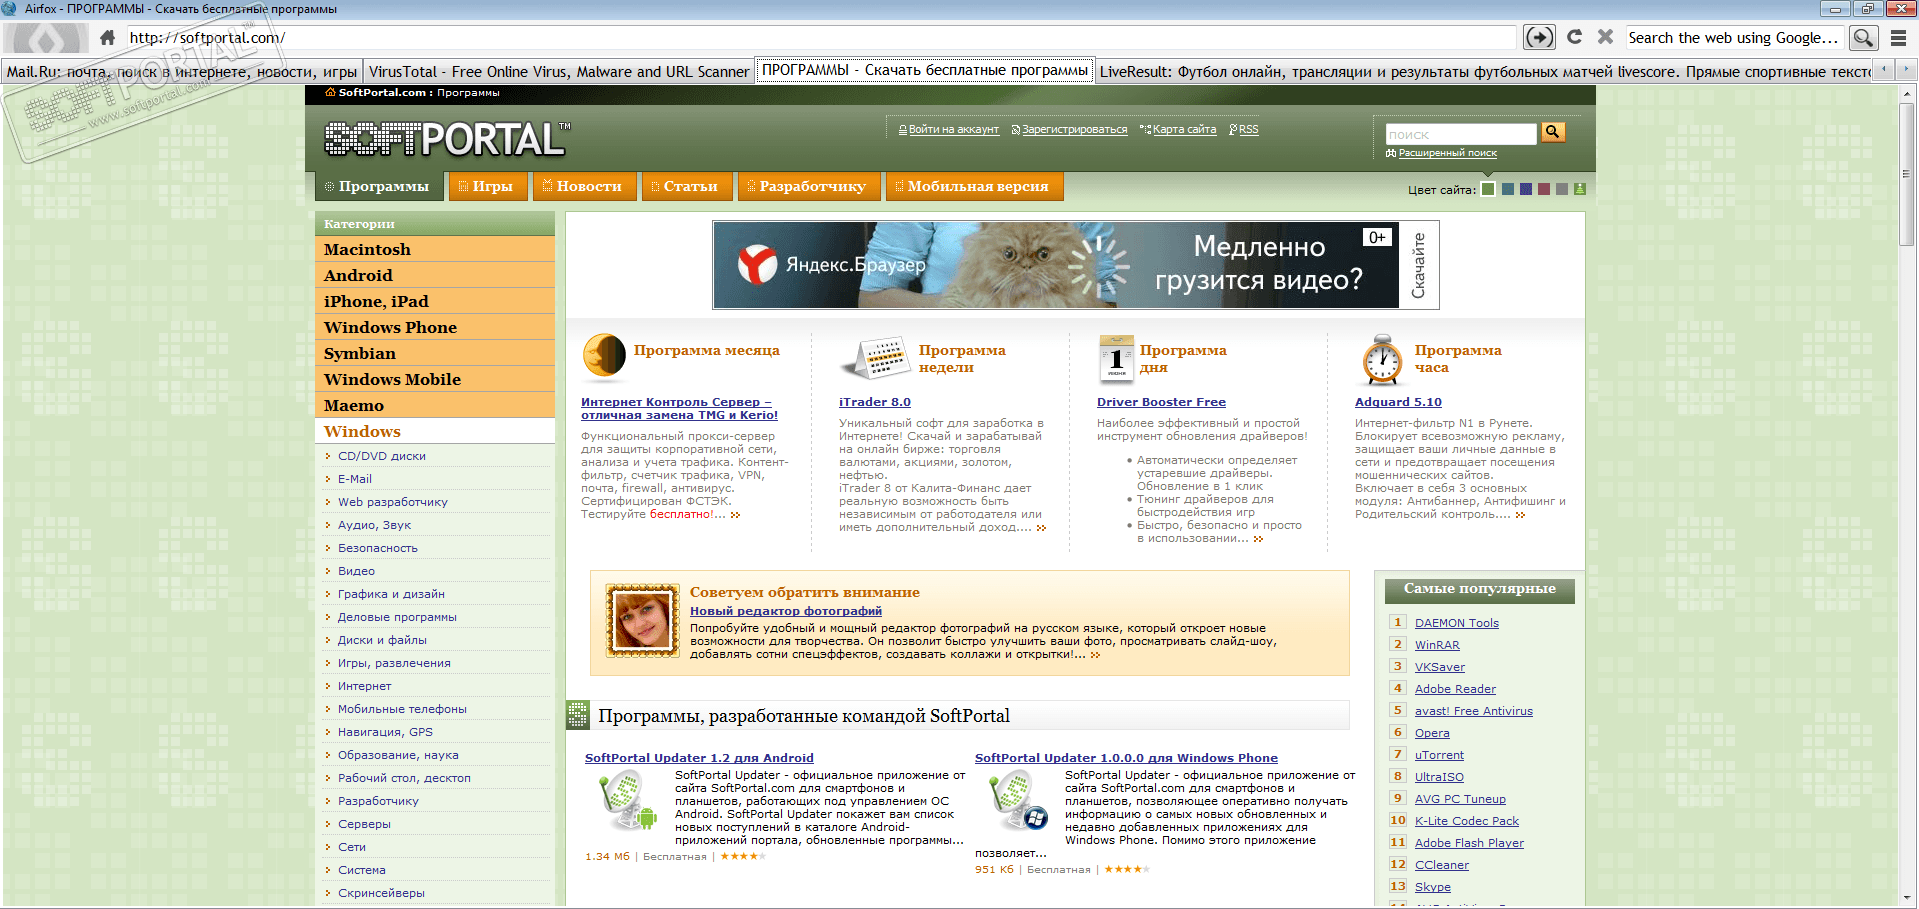Screen dimensions: 1919x909
Task: Select the iPhone, iPad category
Action: click(435, 301)
